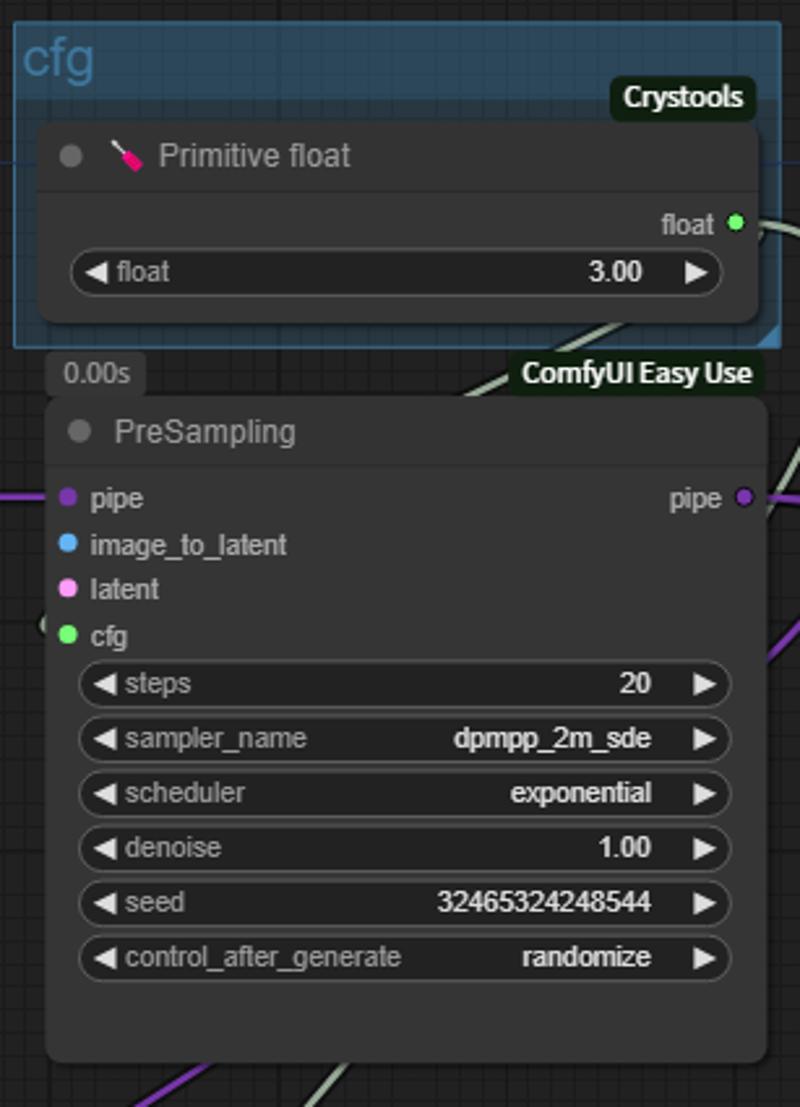This screenshot has width=800, height=1107.
Task: Click the blue image_to_latent input port
Action: point(68,544)
